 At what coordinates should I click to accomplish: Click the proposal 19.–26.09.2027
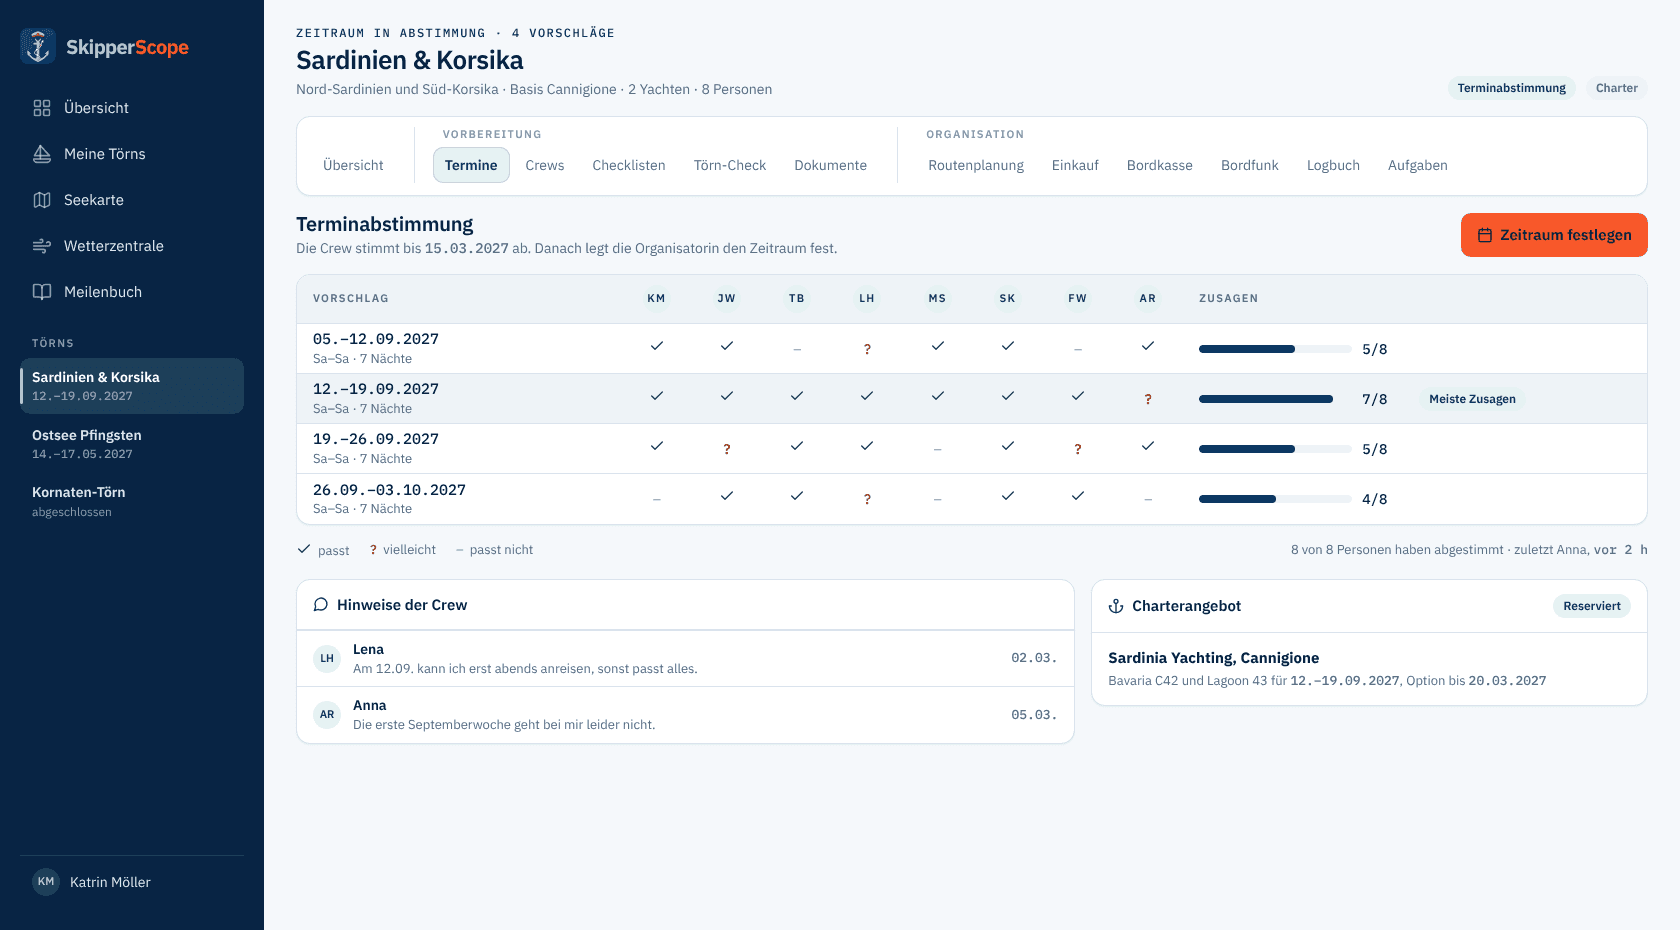click(376, 439)
